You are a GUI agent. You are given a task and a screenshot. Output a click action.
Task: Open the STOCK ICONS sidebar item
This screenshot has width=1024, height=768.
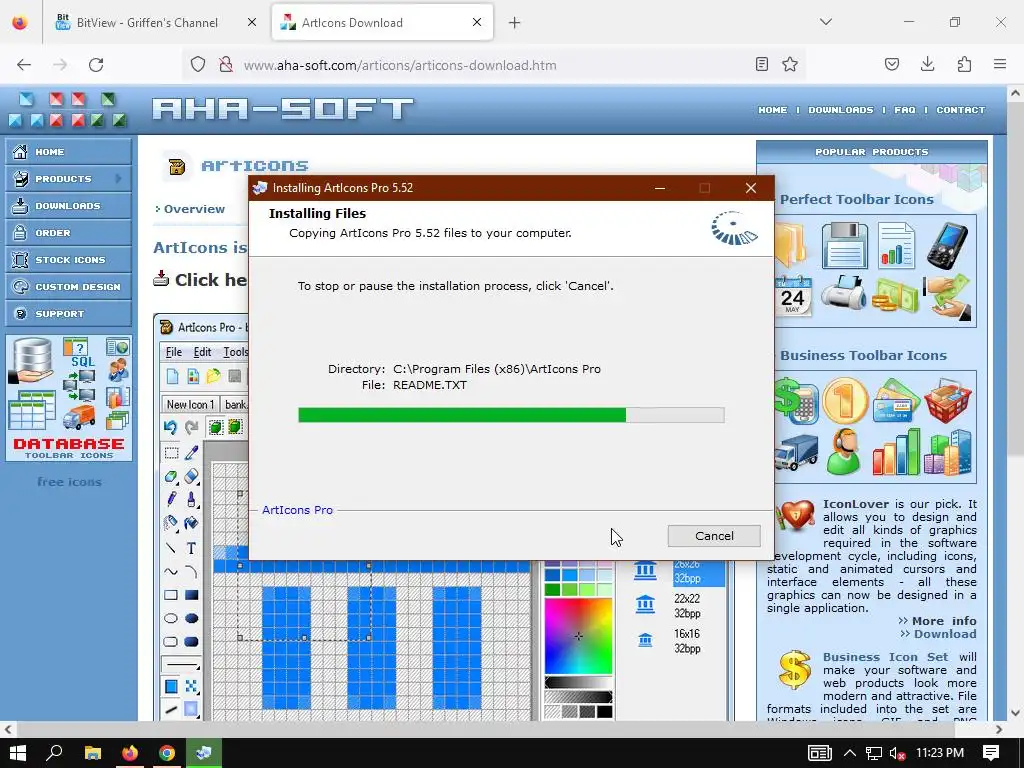(69, 259)
